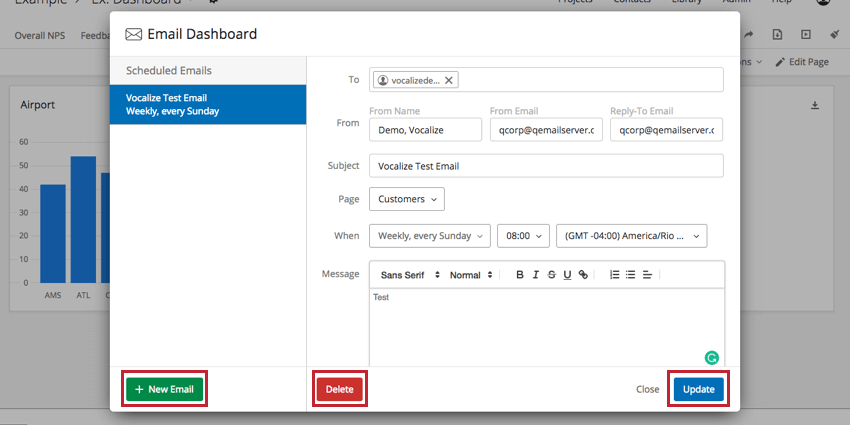850x425 pixels.
Task: Click the From Email field
Action: (546, 130)
